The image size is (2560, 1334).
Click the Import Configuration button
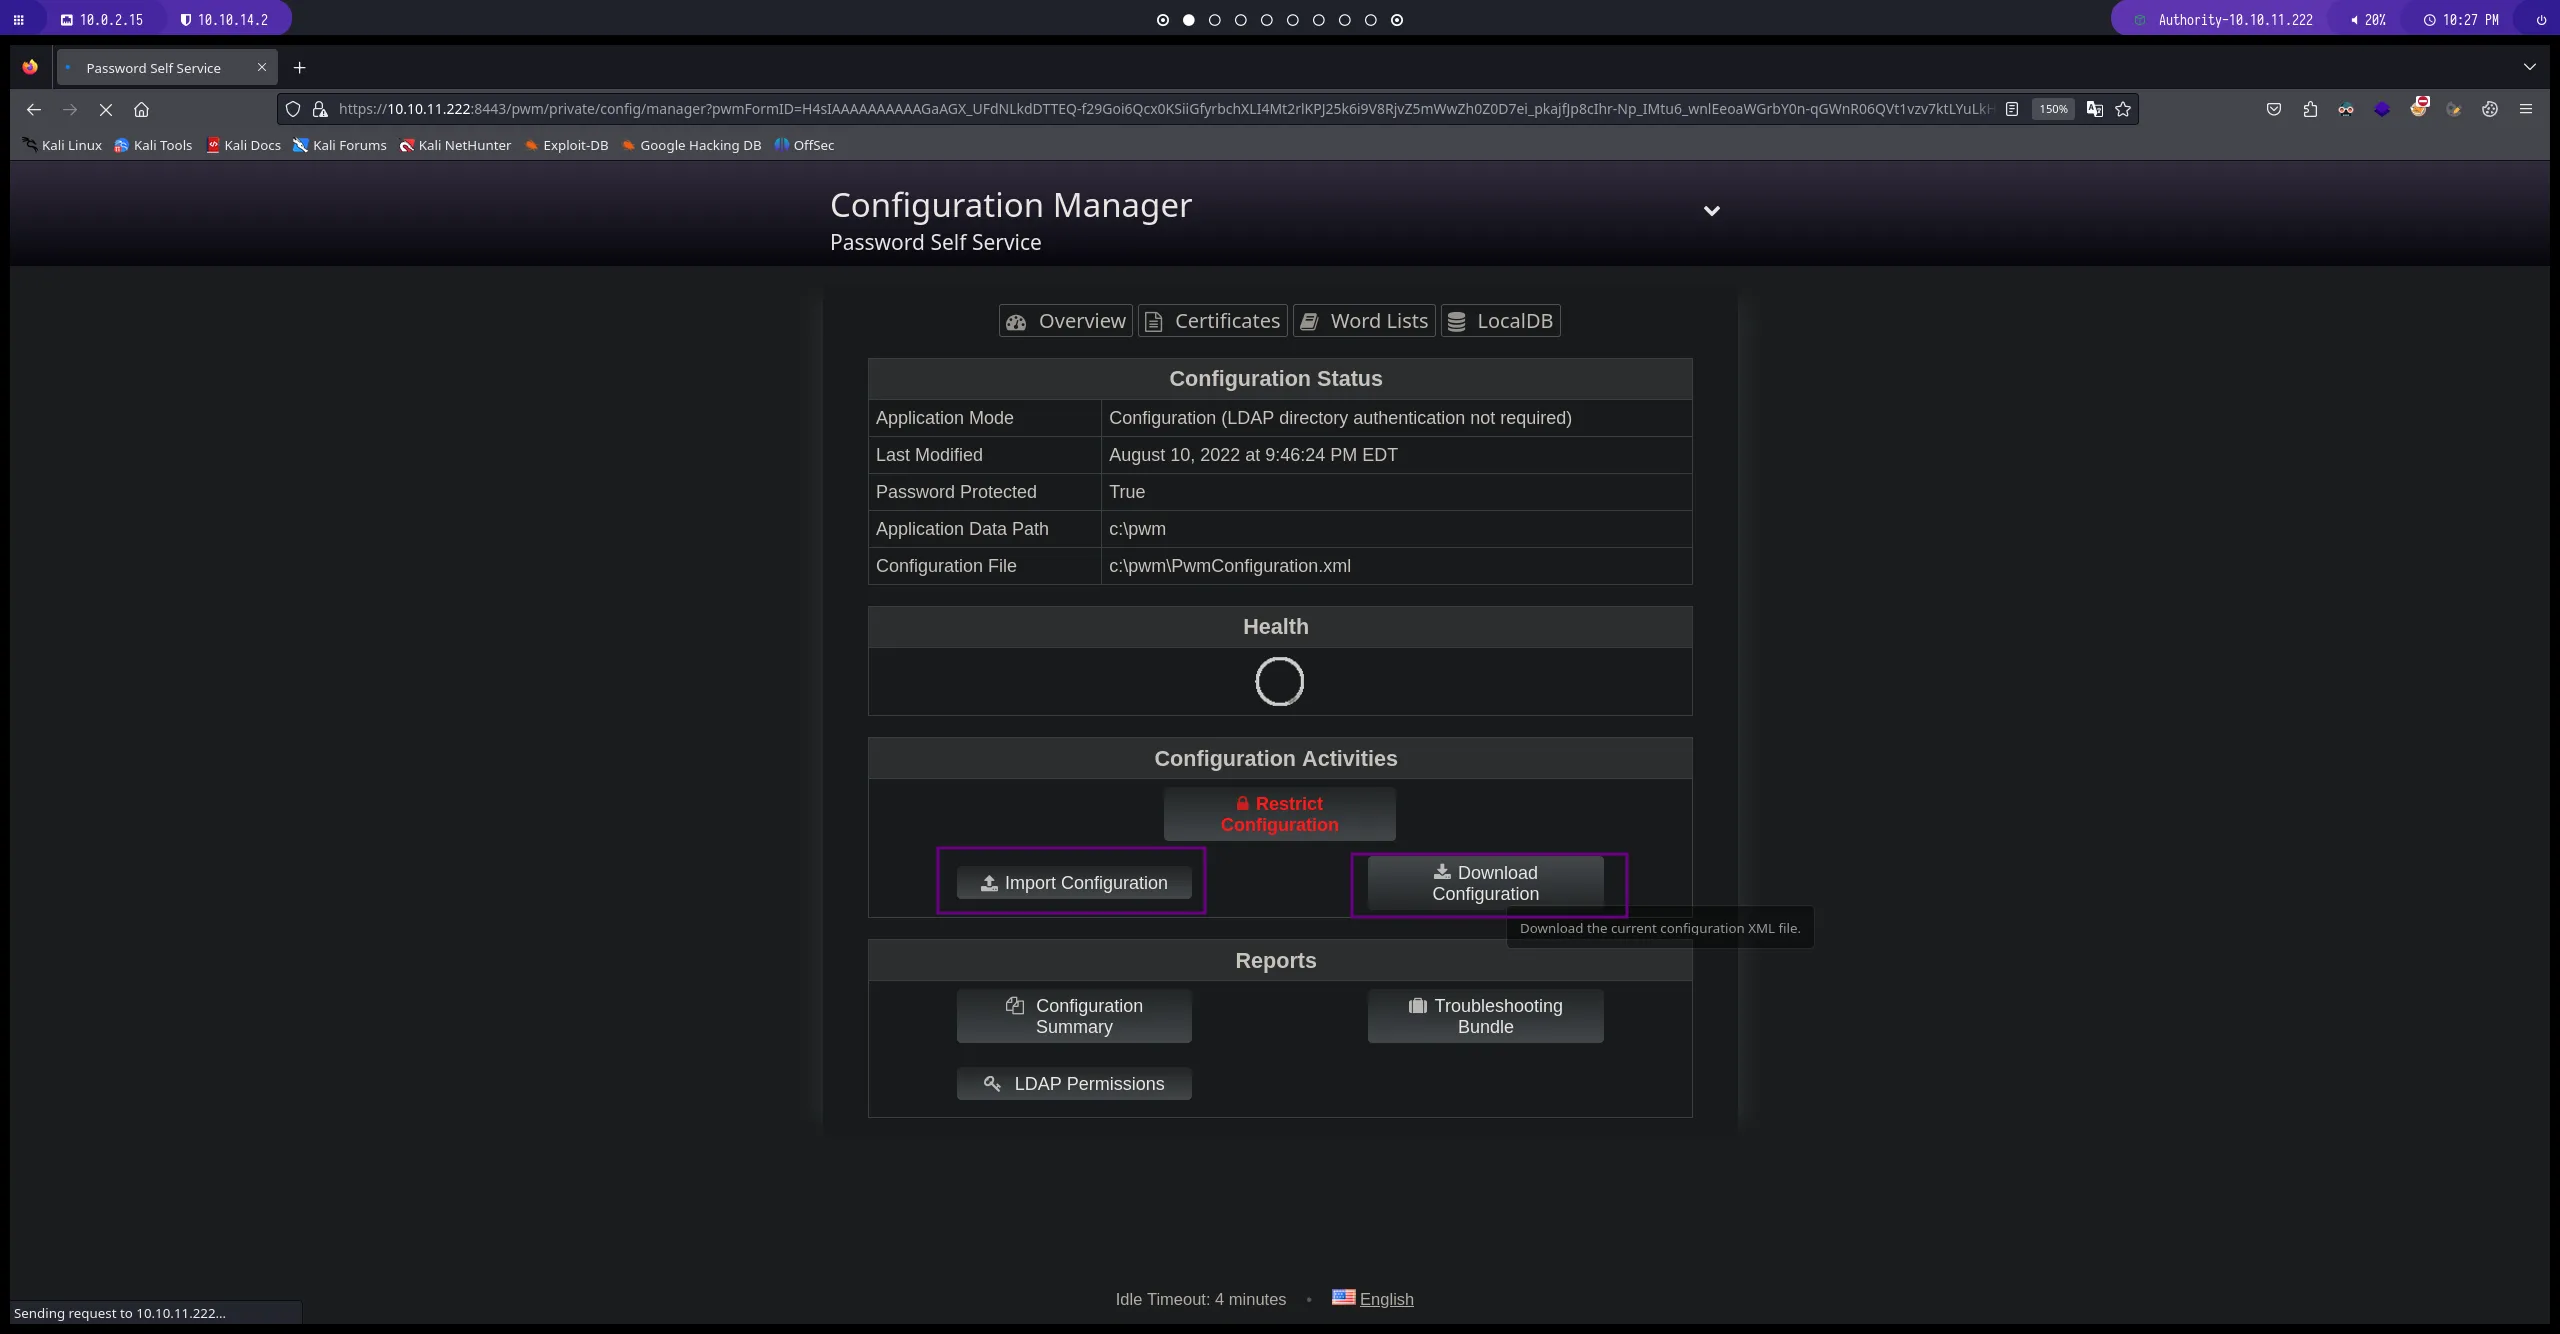point(1074,883)
